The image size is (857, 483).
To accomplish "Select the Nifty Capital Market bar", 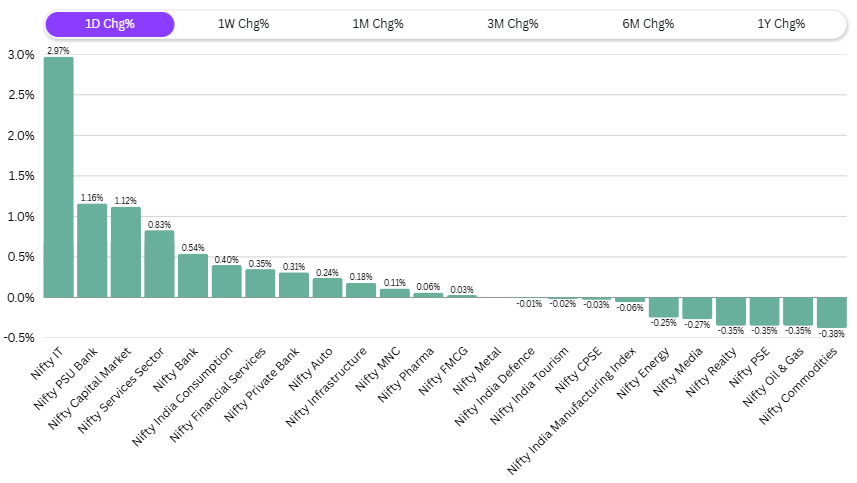I will [x=126, y=252].
